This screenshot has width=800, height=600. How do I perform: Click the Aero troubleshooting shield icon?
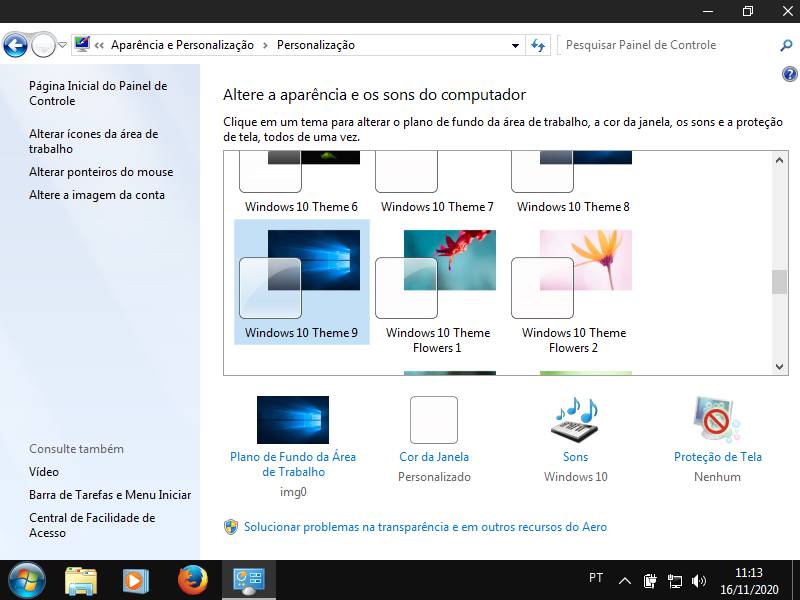coord(231,527)
